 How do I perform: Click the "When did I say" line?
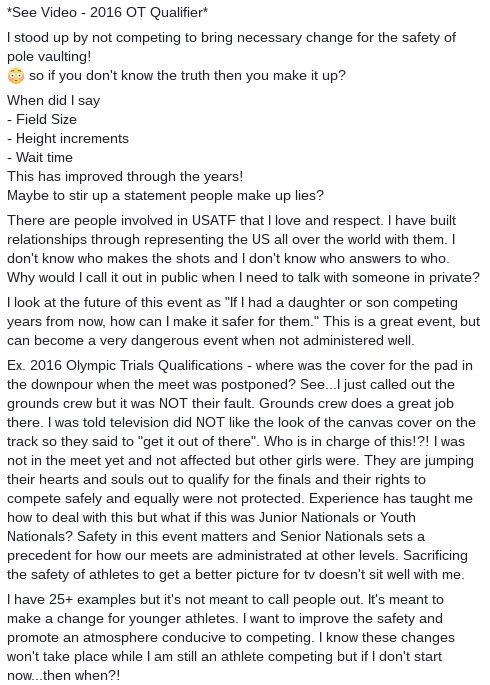click(53, 100)
